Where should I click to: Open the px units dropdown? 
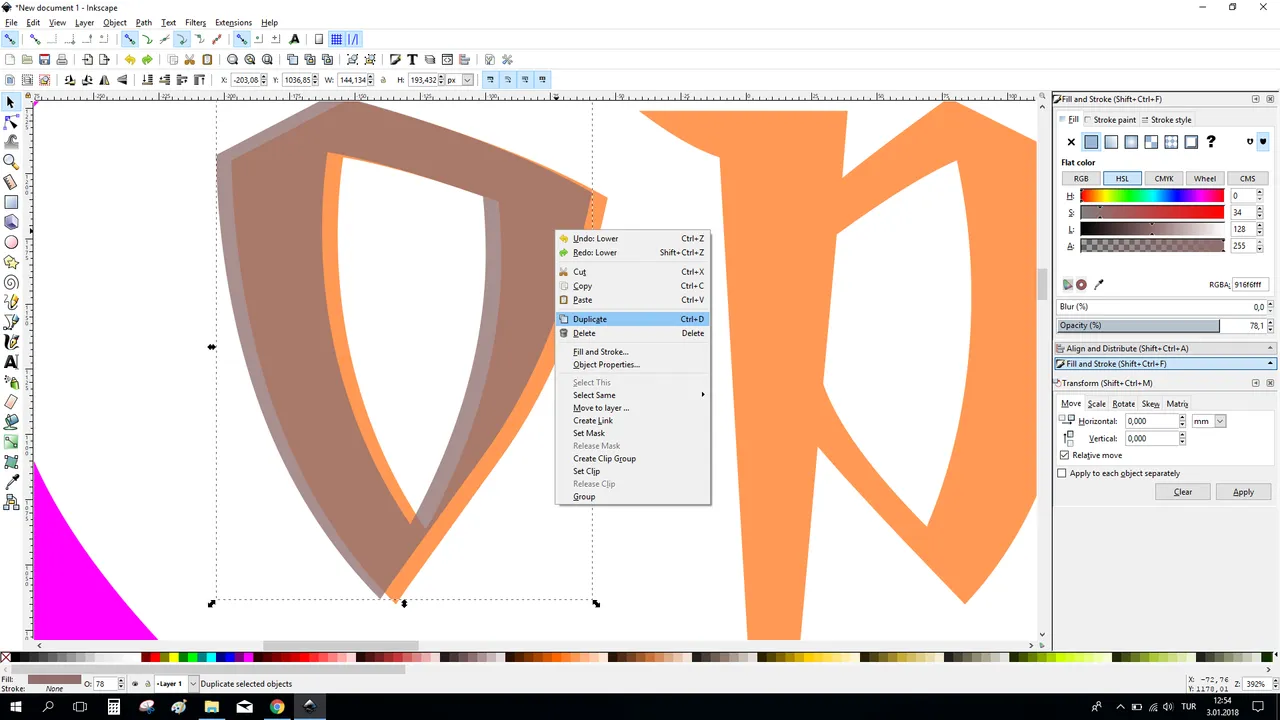point(468,80)
